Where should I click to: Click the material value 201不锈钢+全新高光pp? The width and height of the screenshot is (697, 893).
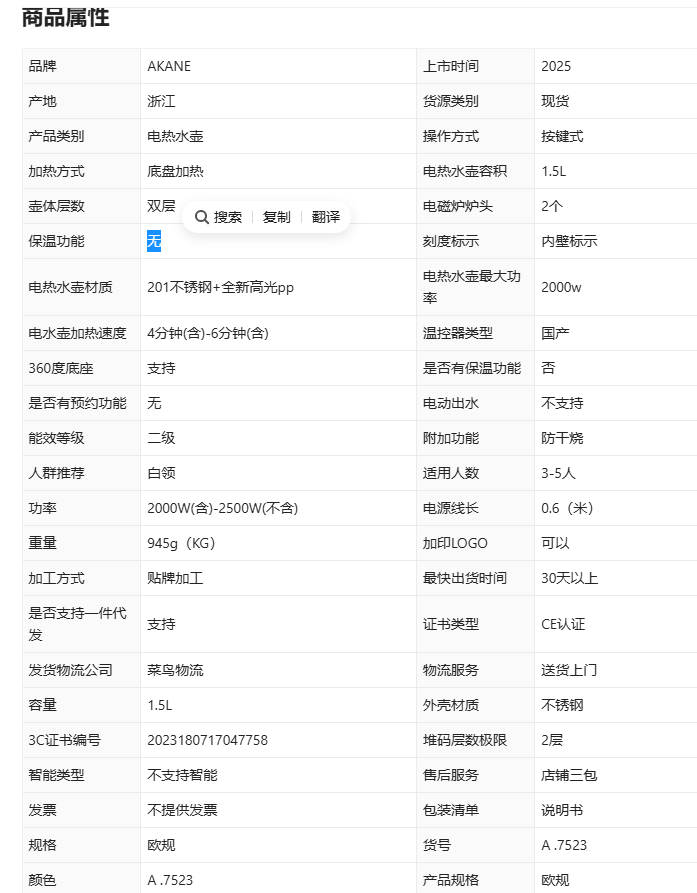tap(220, 287)
